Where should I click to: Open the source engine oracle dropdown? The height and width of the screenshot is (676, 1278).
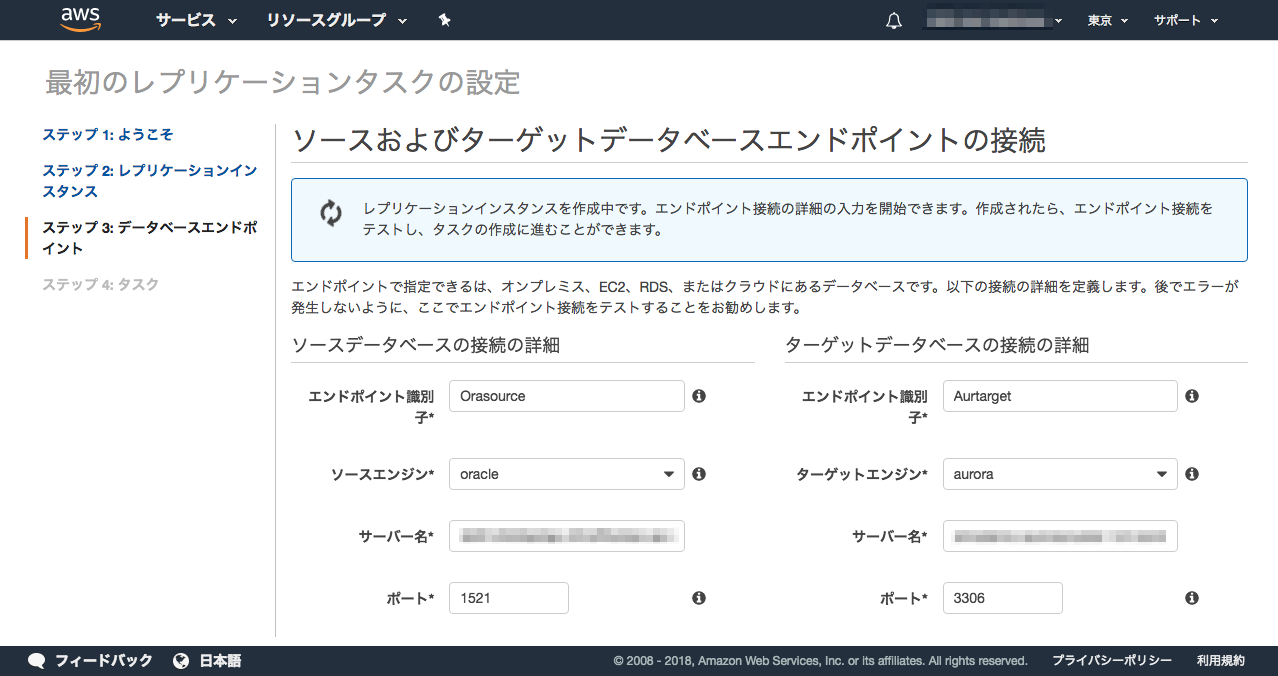click(x=566, y=474)
